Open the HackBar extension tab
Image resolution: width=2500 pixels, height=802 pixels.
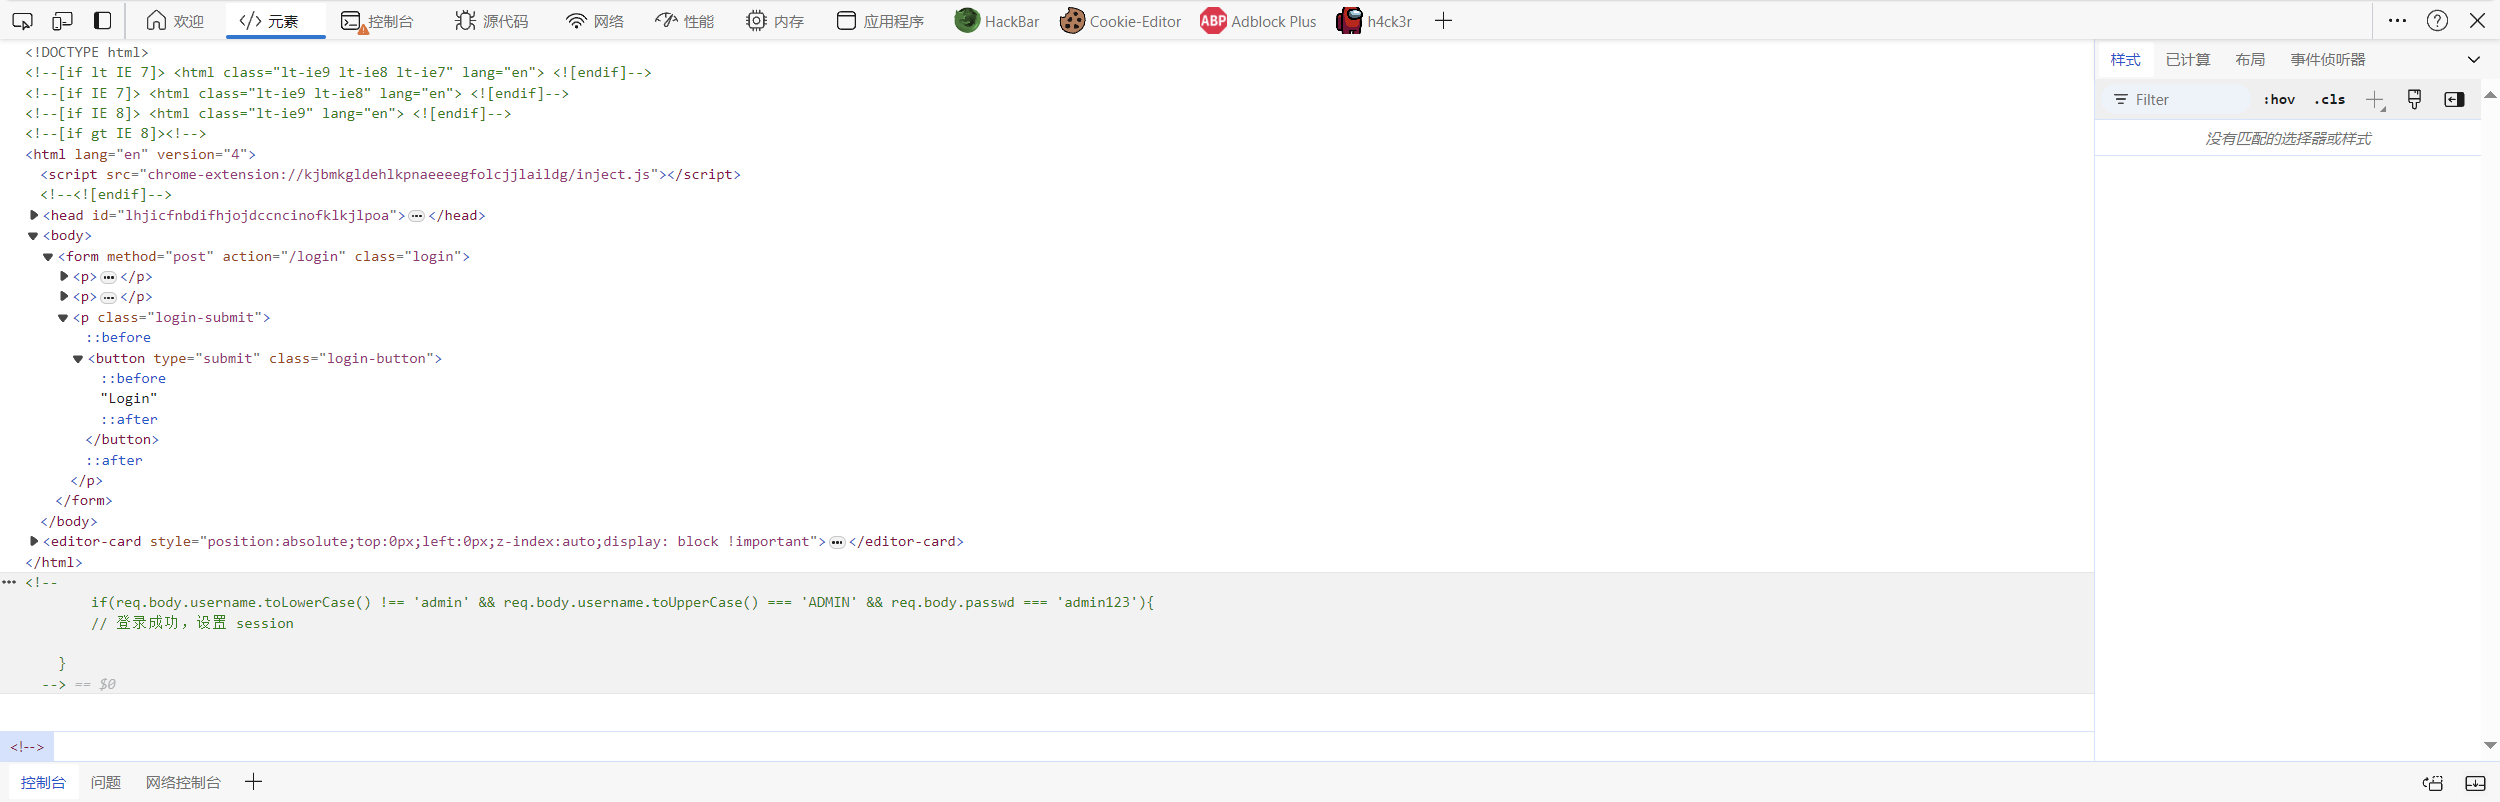coord(997,21)
